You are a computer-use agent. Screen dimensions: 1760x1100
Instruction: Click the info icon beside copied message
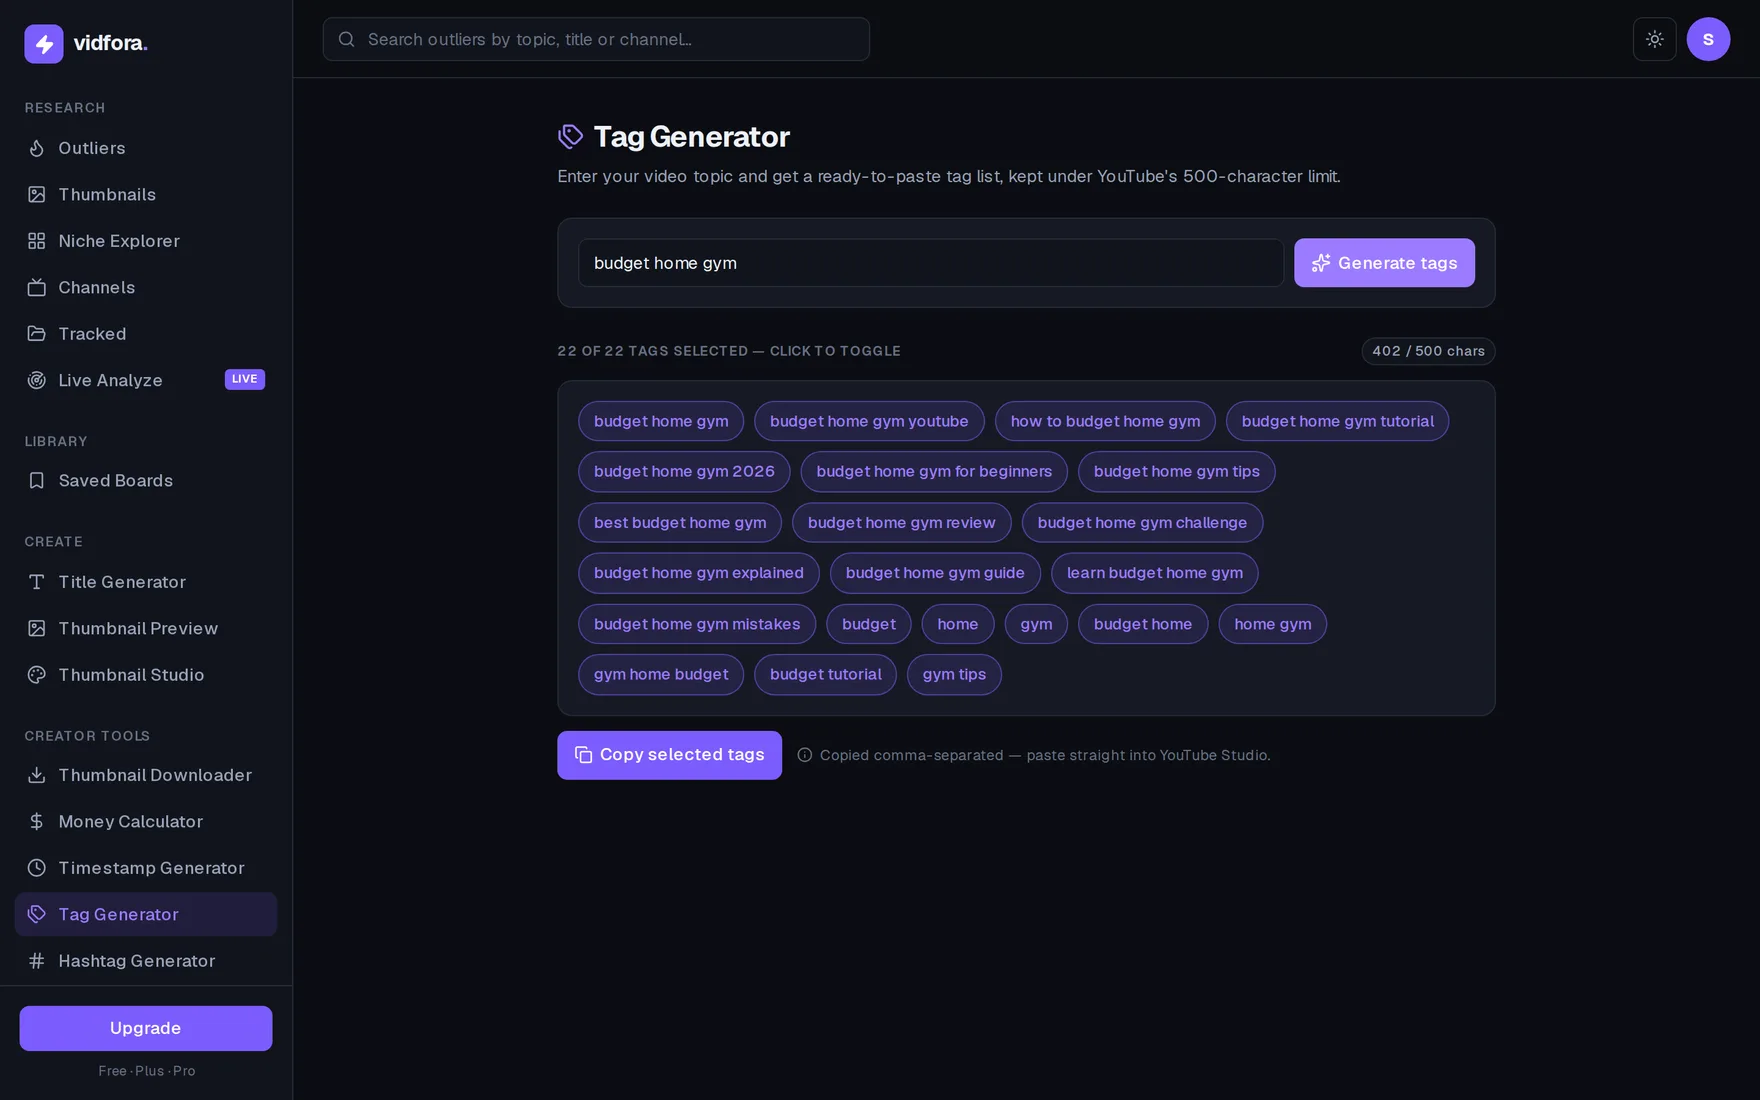(804, 755)
